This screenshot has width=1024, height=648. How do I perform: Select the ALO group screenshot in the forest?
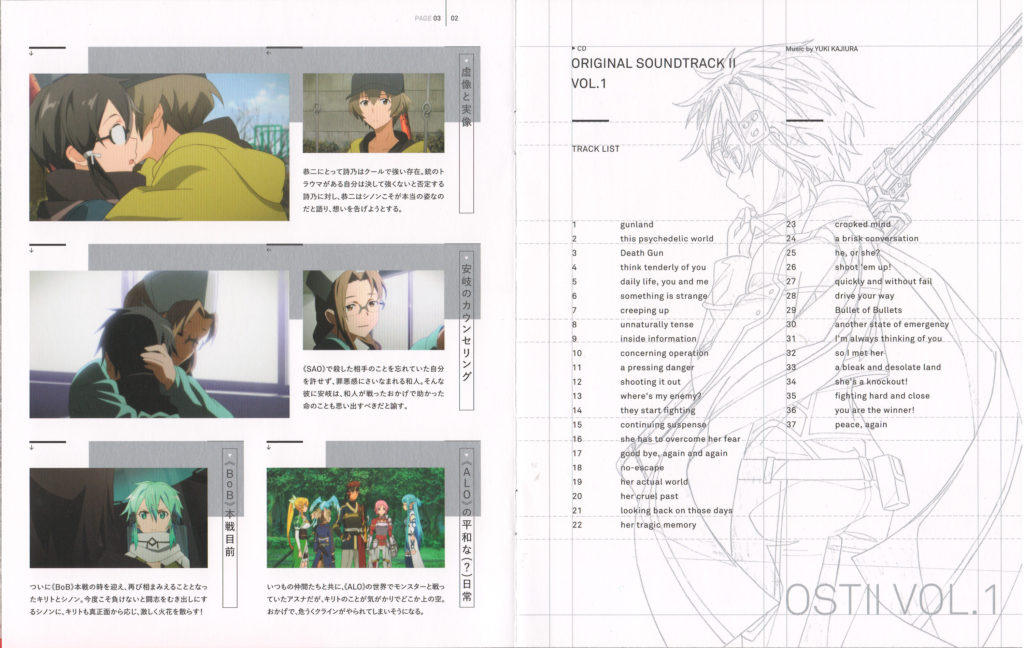point(356,517)
